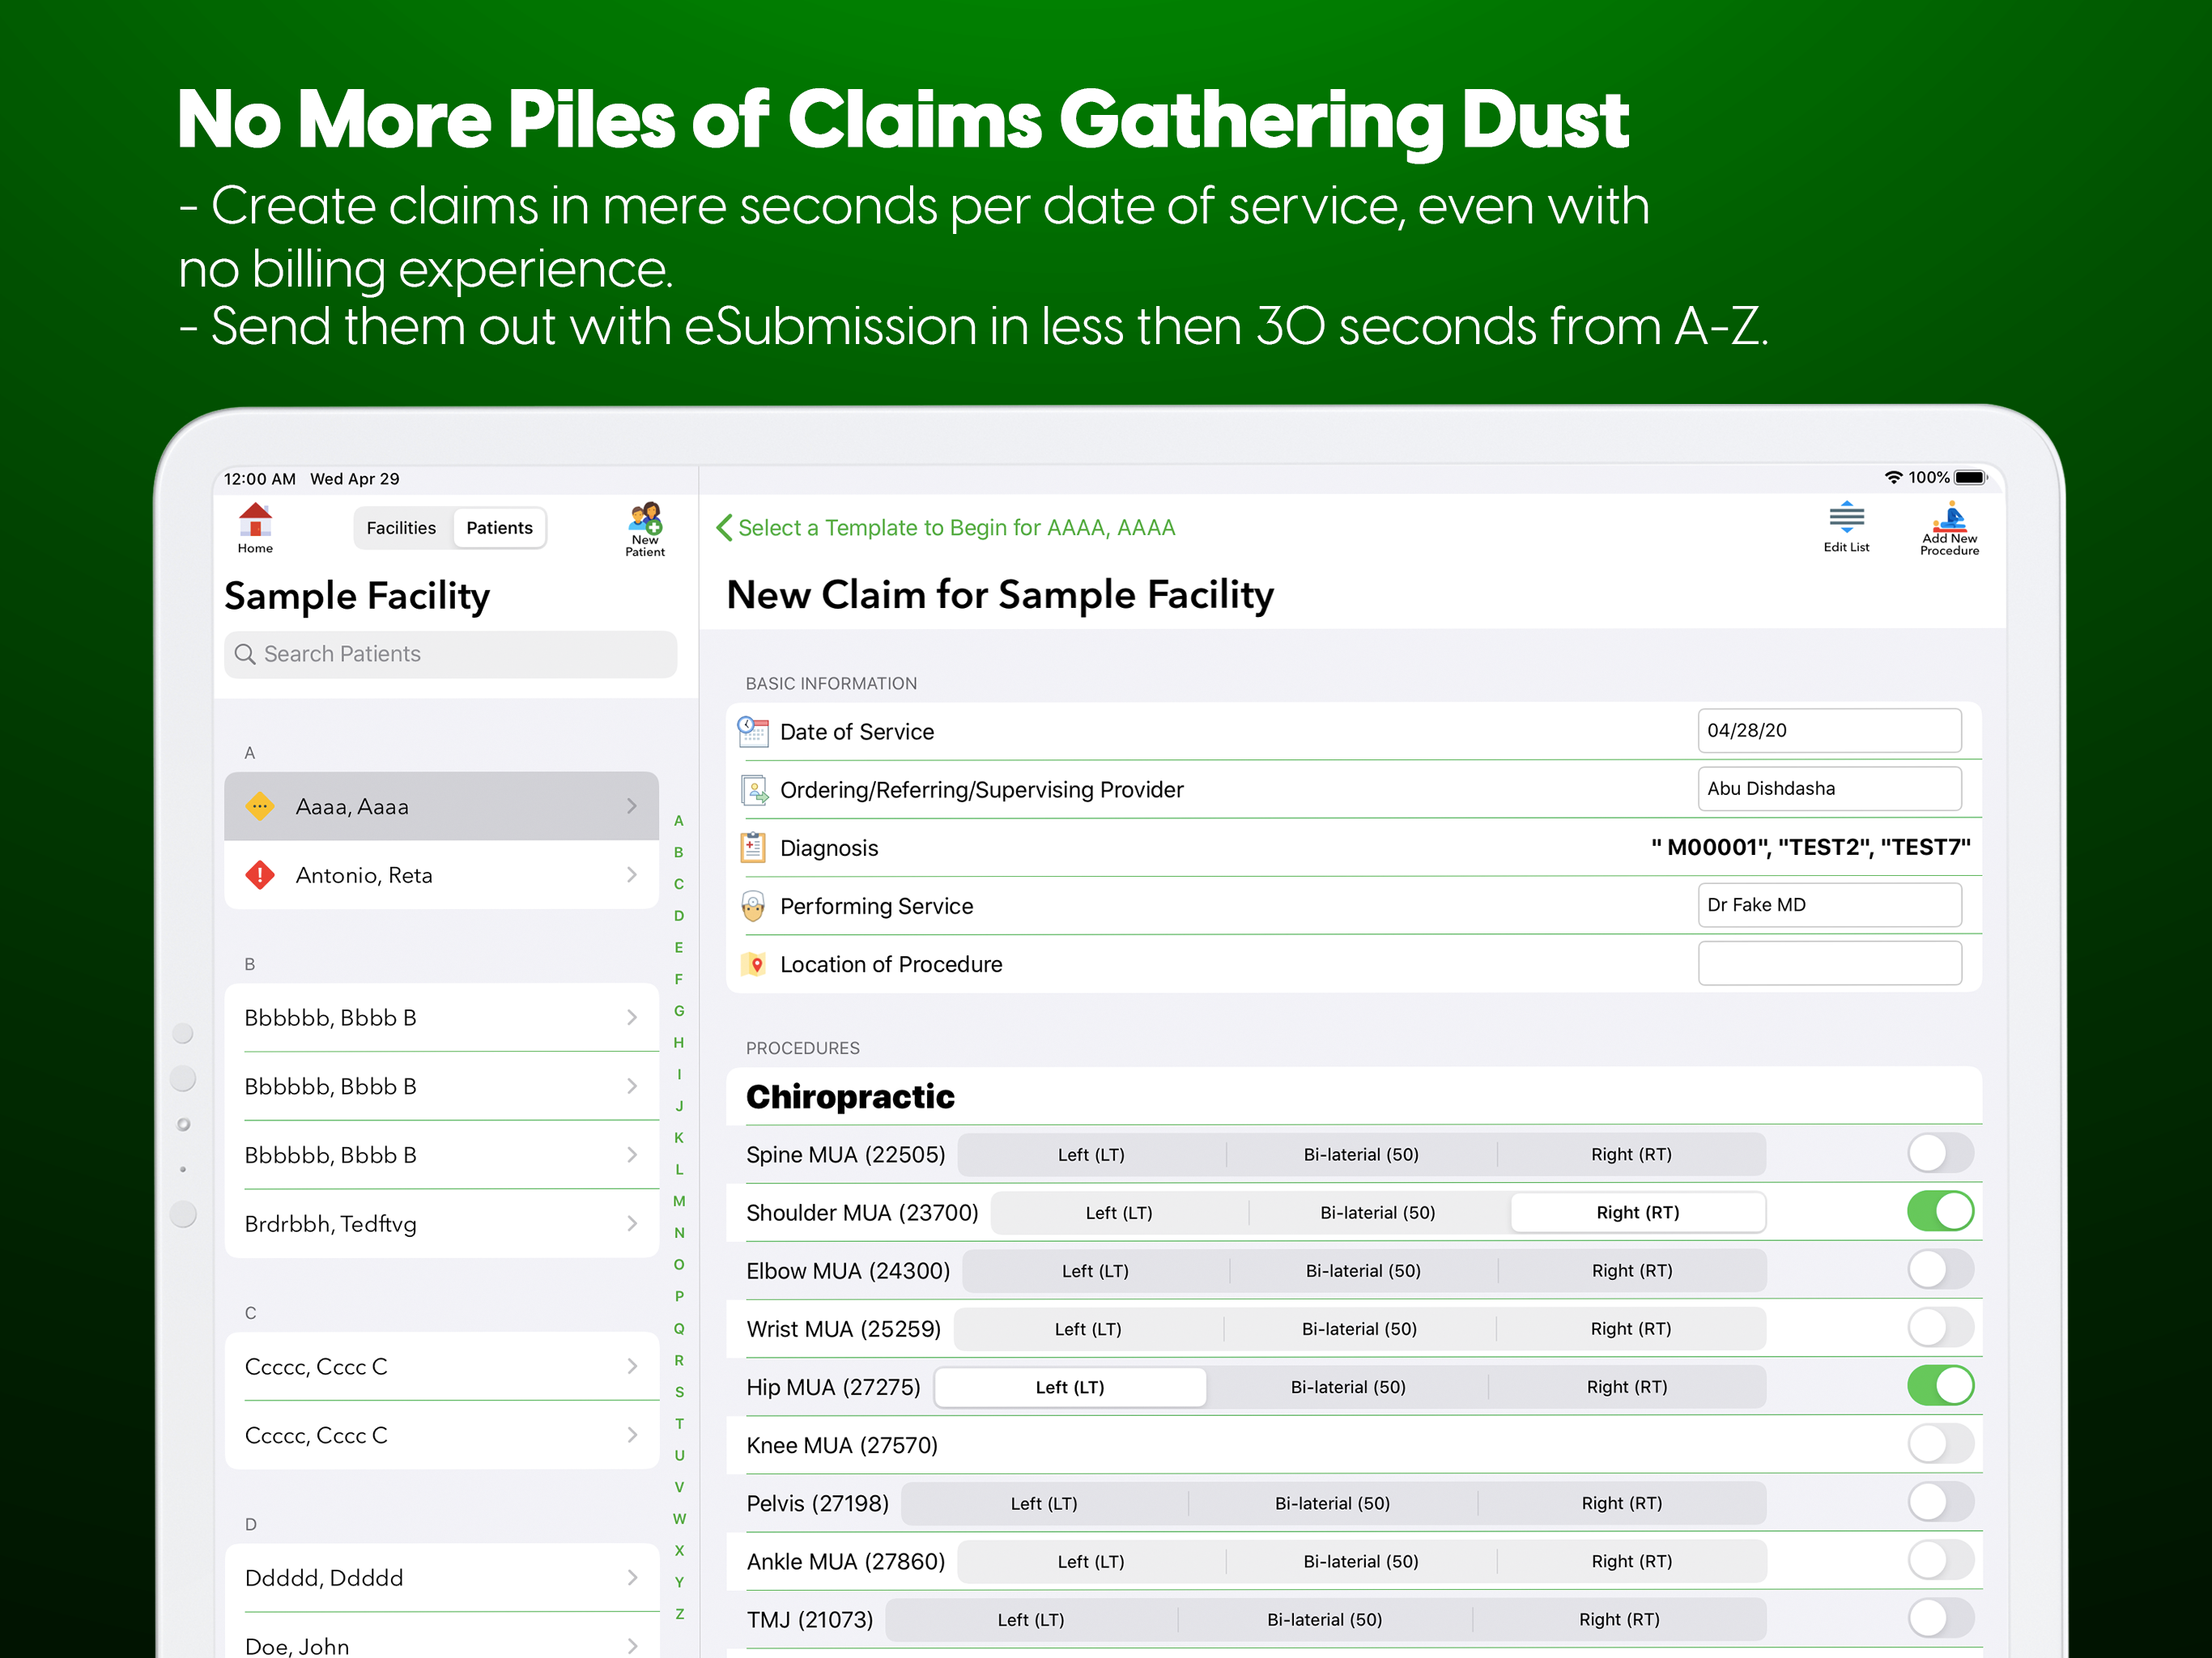The image size is (2212, 1658).
Task: Click the empty Location of Procedure field
Action: tap(1829, 963)
